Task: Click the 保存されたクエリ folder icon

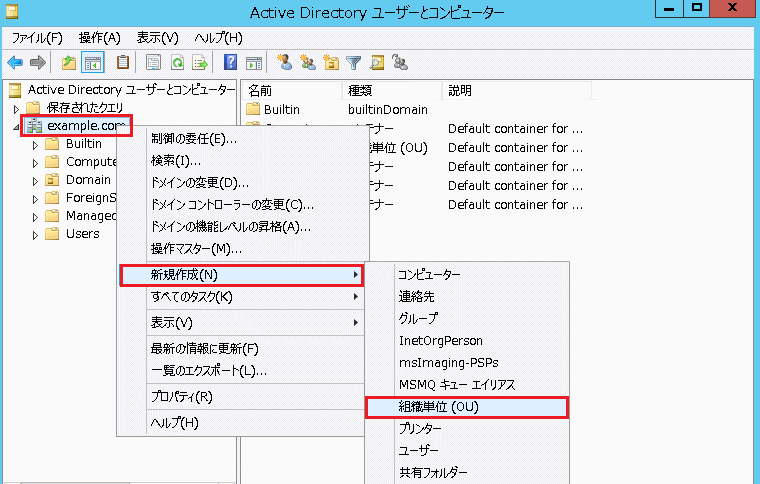Action: [x=33, y=108]
